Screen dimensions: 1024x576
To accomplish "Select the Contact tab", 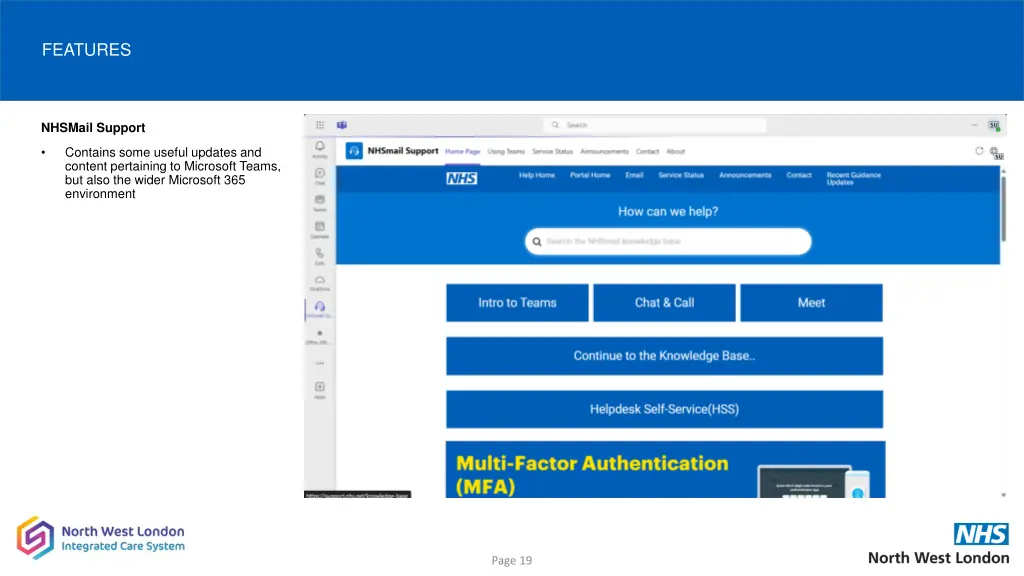I will [647, 152].
